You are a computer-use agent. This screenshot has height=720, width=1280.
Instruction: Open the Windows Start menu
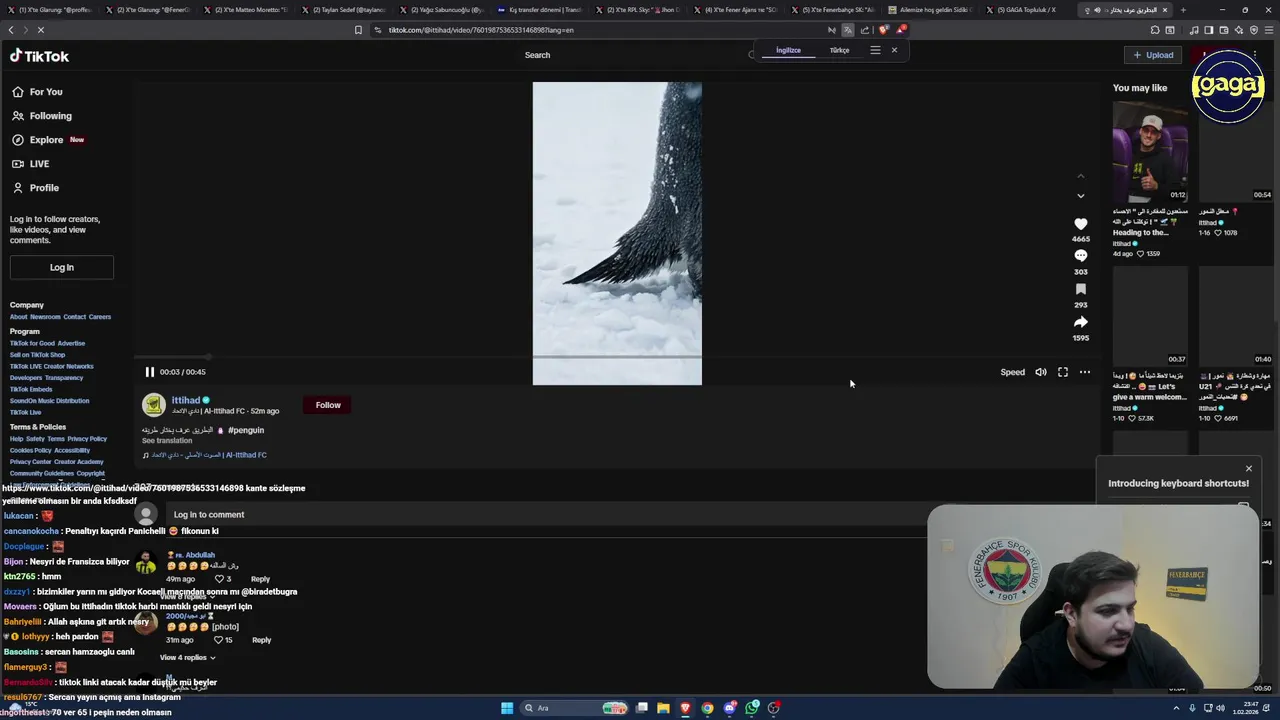pos(507,708)
